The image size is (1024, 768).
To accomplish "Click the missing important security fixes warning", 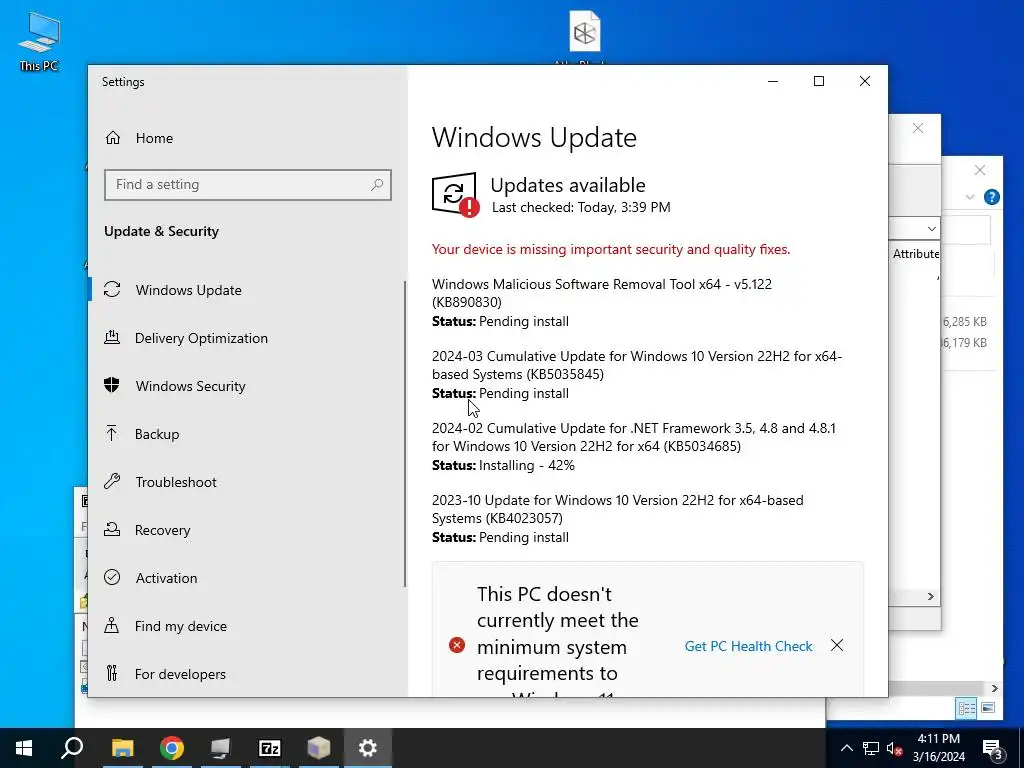I will [x=611, y=249].
